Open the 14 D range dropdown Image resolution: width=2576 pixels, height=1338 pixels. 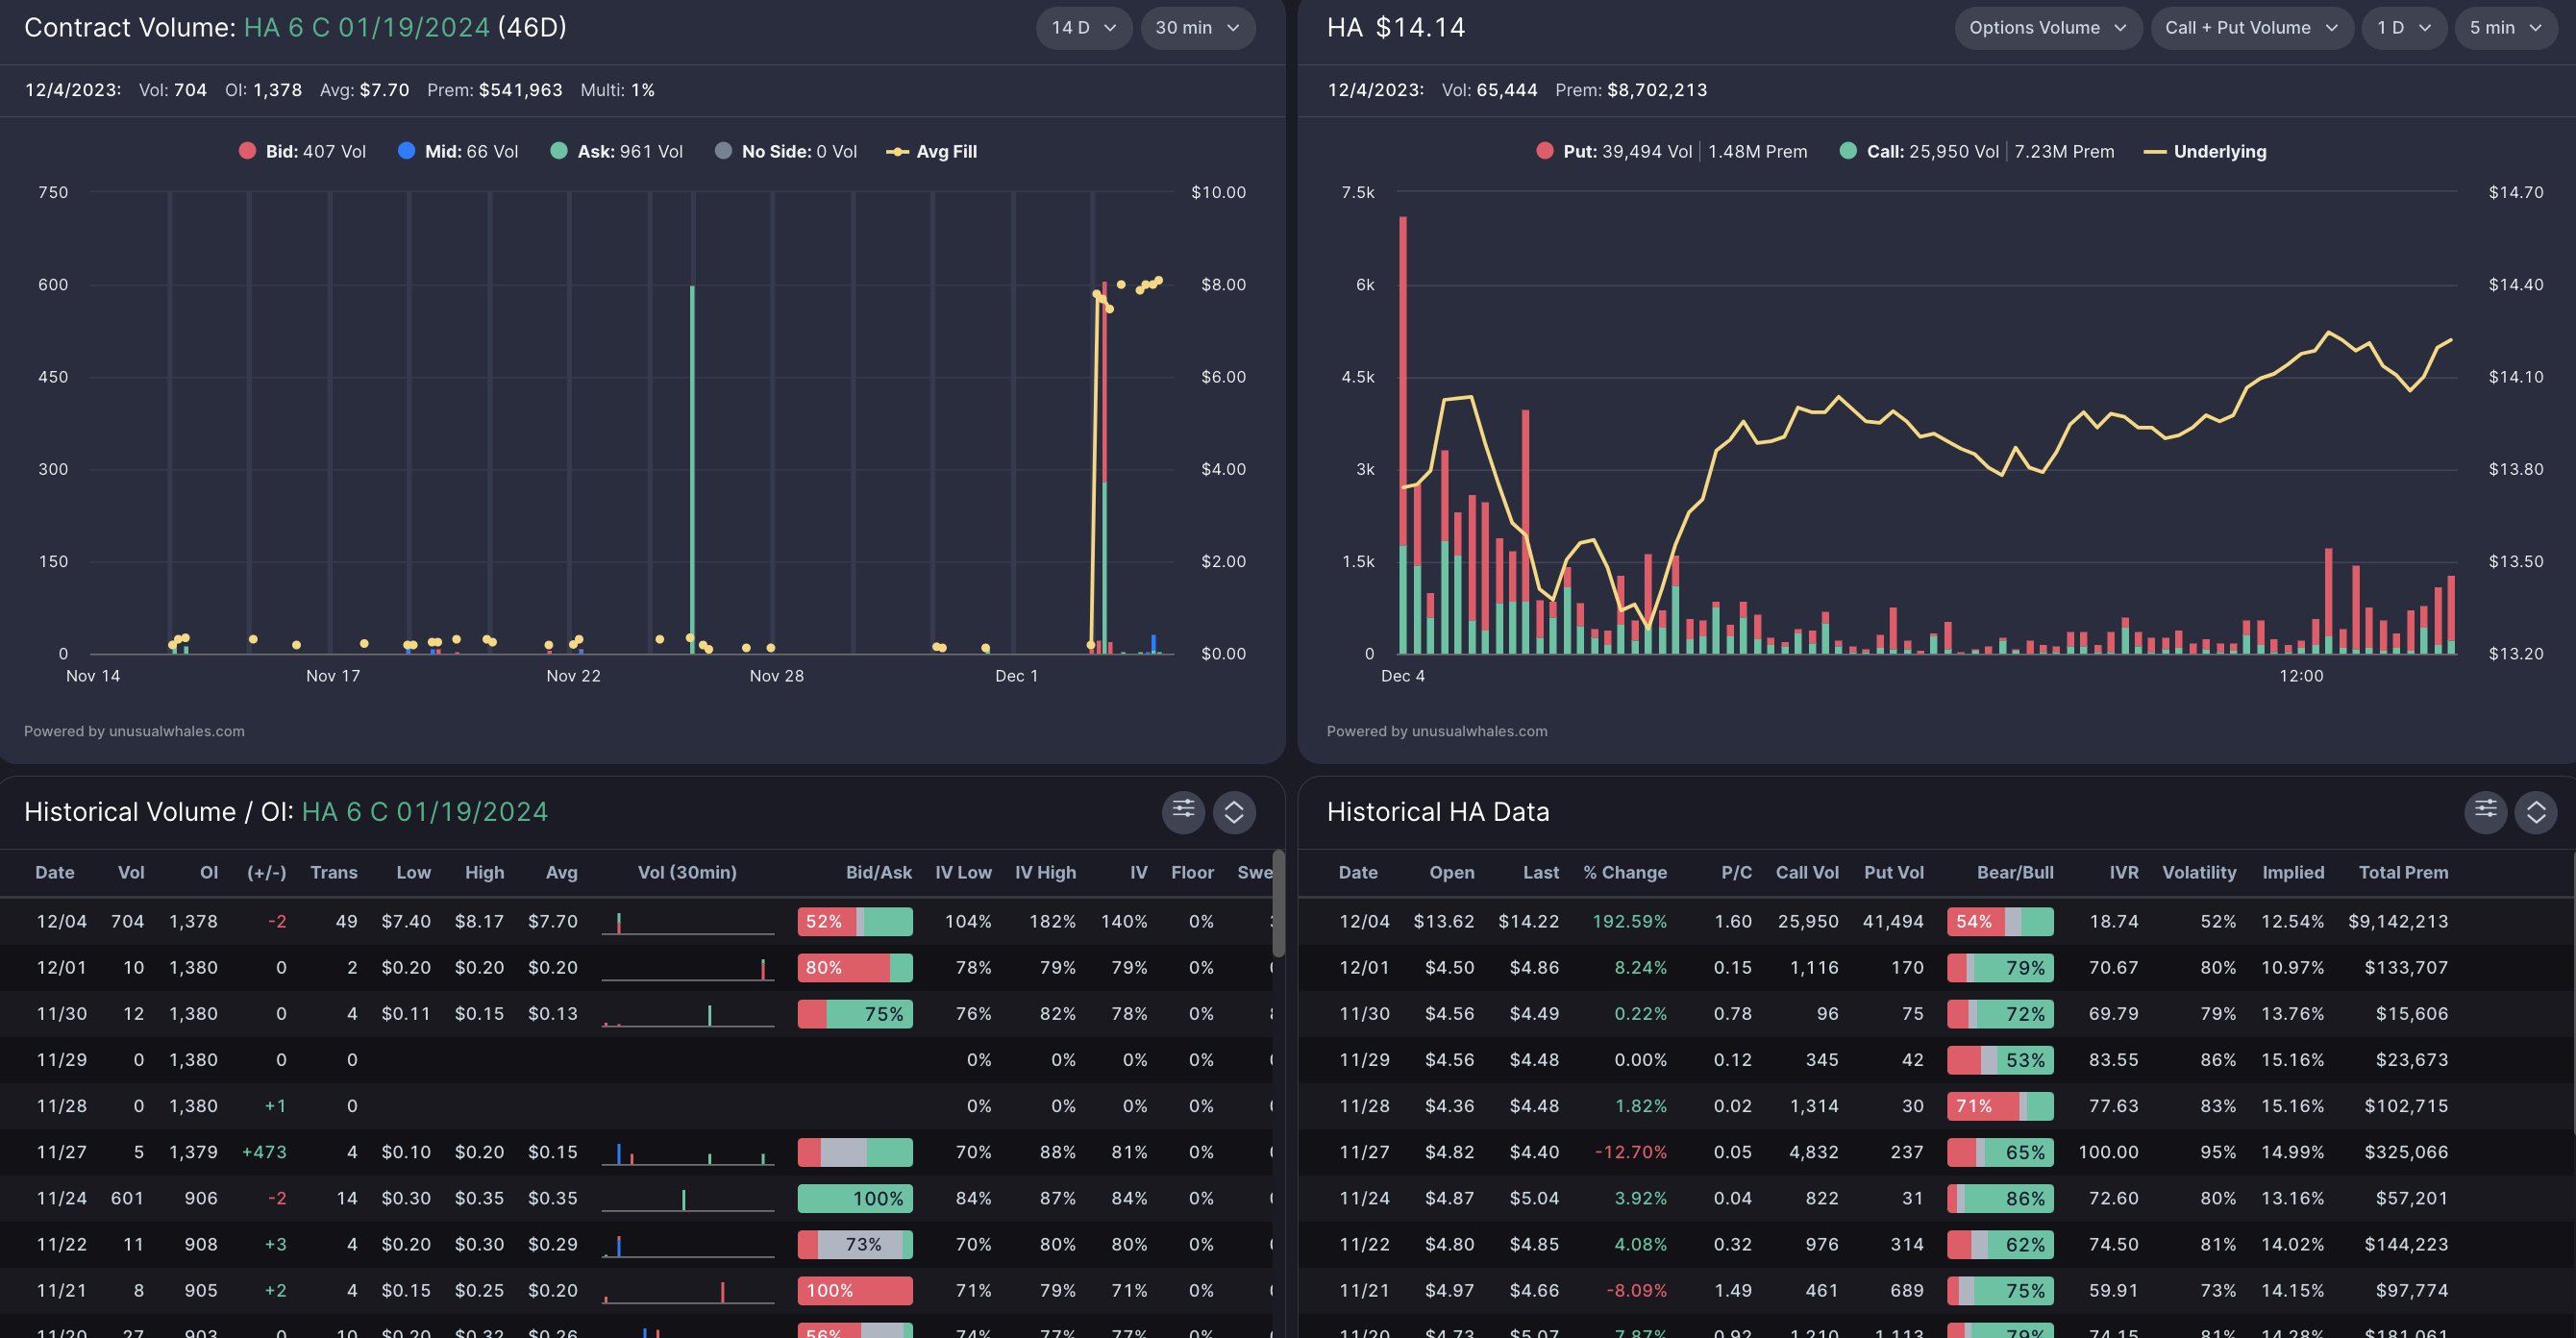[x=1084, y=28]
